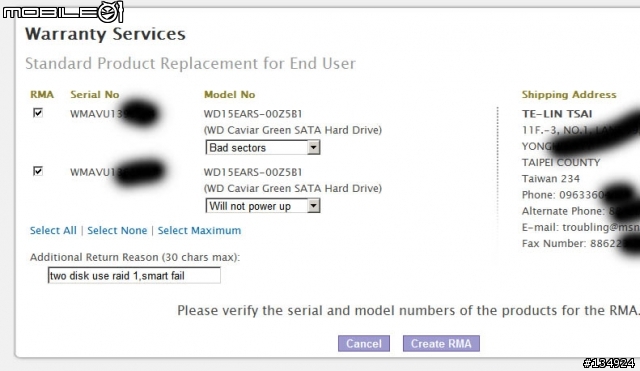The image size is (640, 371).
Task: Uncheck the second RMA checkbox
Action: click(x=38, y=171)
